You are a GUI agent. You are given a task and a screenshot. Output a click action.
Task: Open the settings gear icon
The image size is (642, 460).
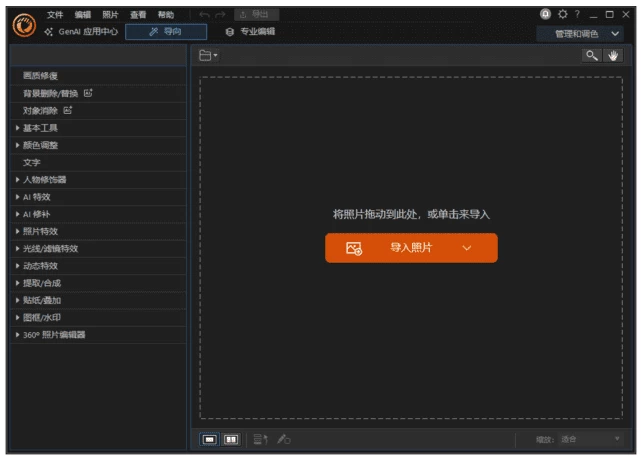[562, 14]
